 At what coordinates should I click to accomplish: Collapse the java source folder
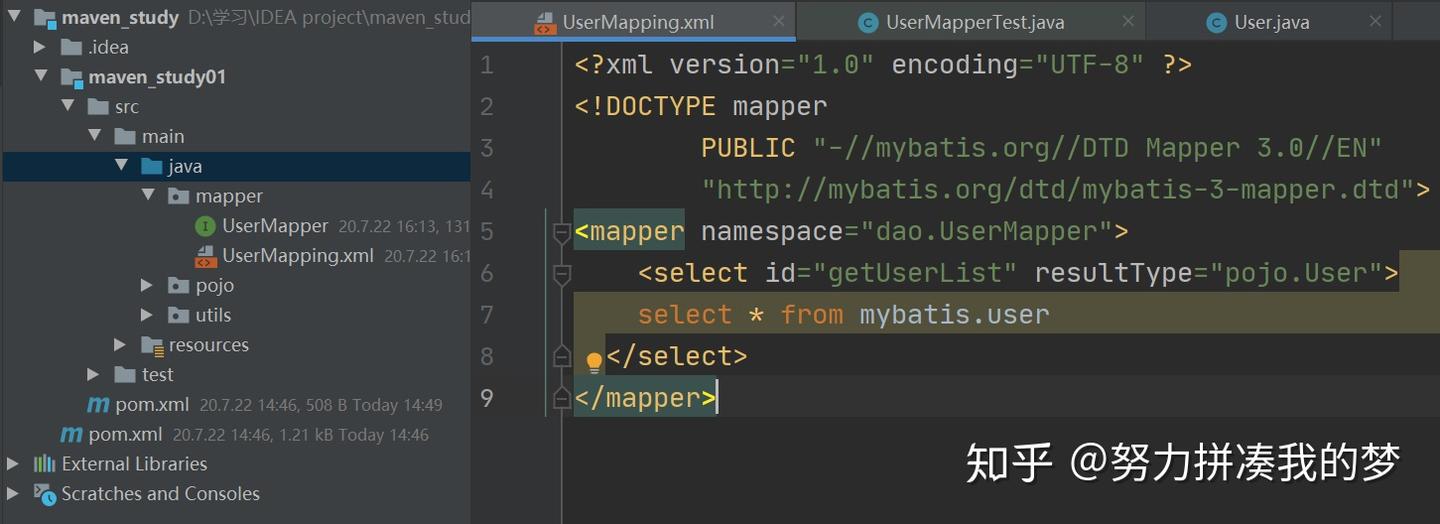click(121, 166)
